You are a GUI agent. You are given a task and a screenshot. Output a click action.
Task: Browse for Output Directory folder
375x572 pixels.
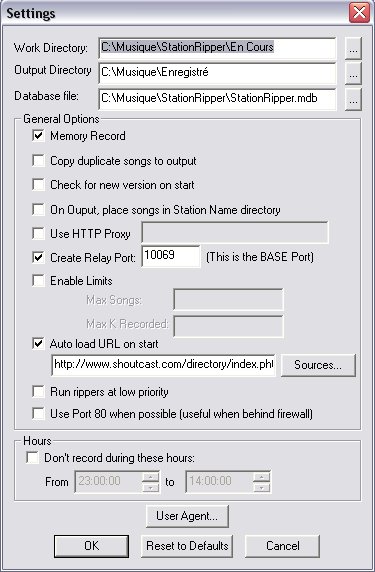pos(353,73)
